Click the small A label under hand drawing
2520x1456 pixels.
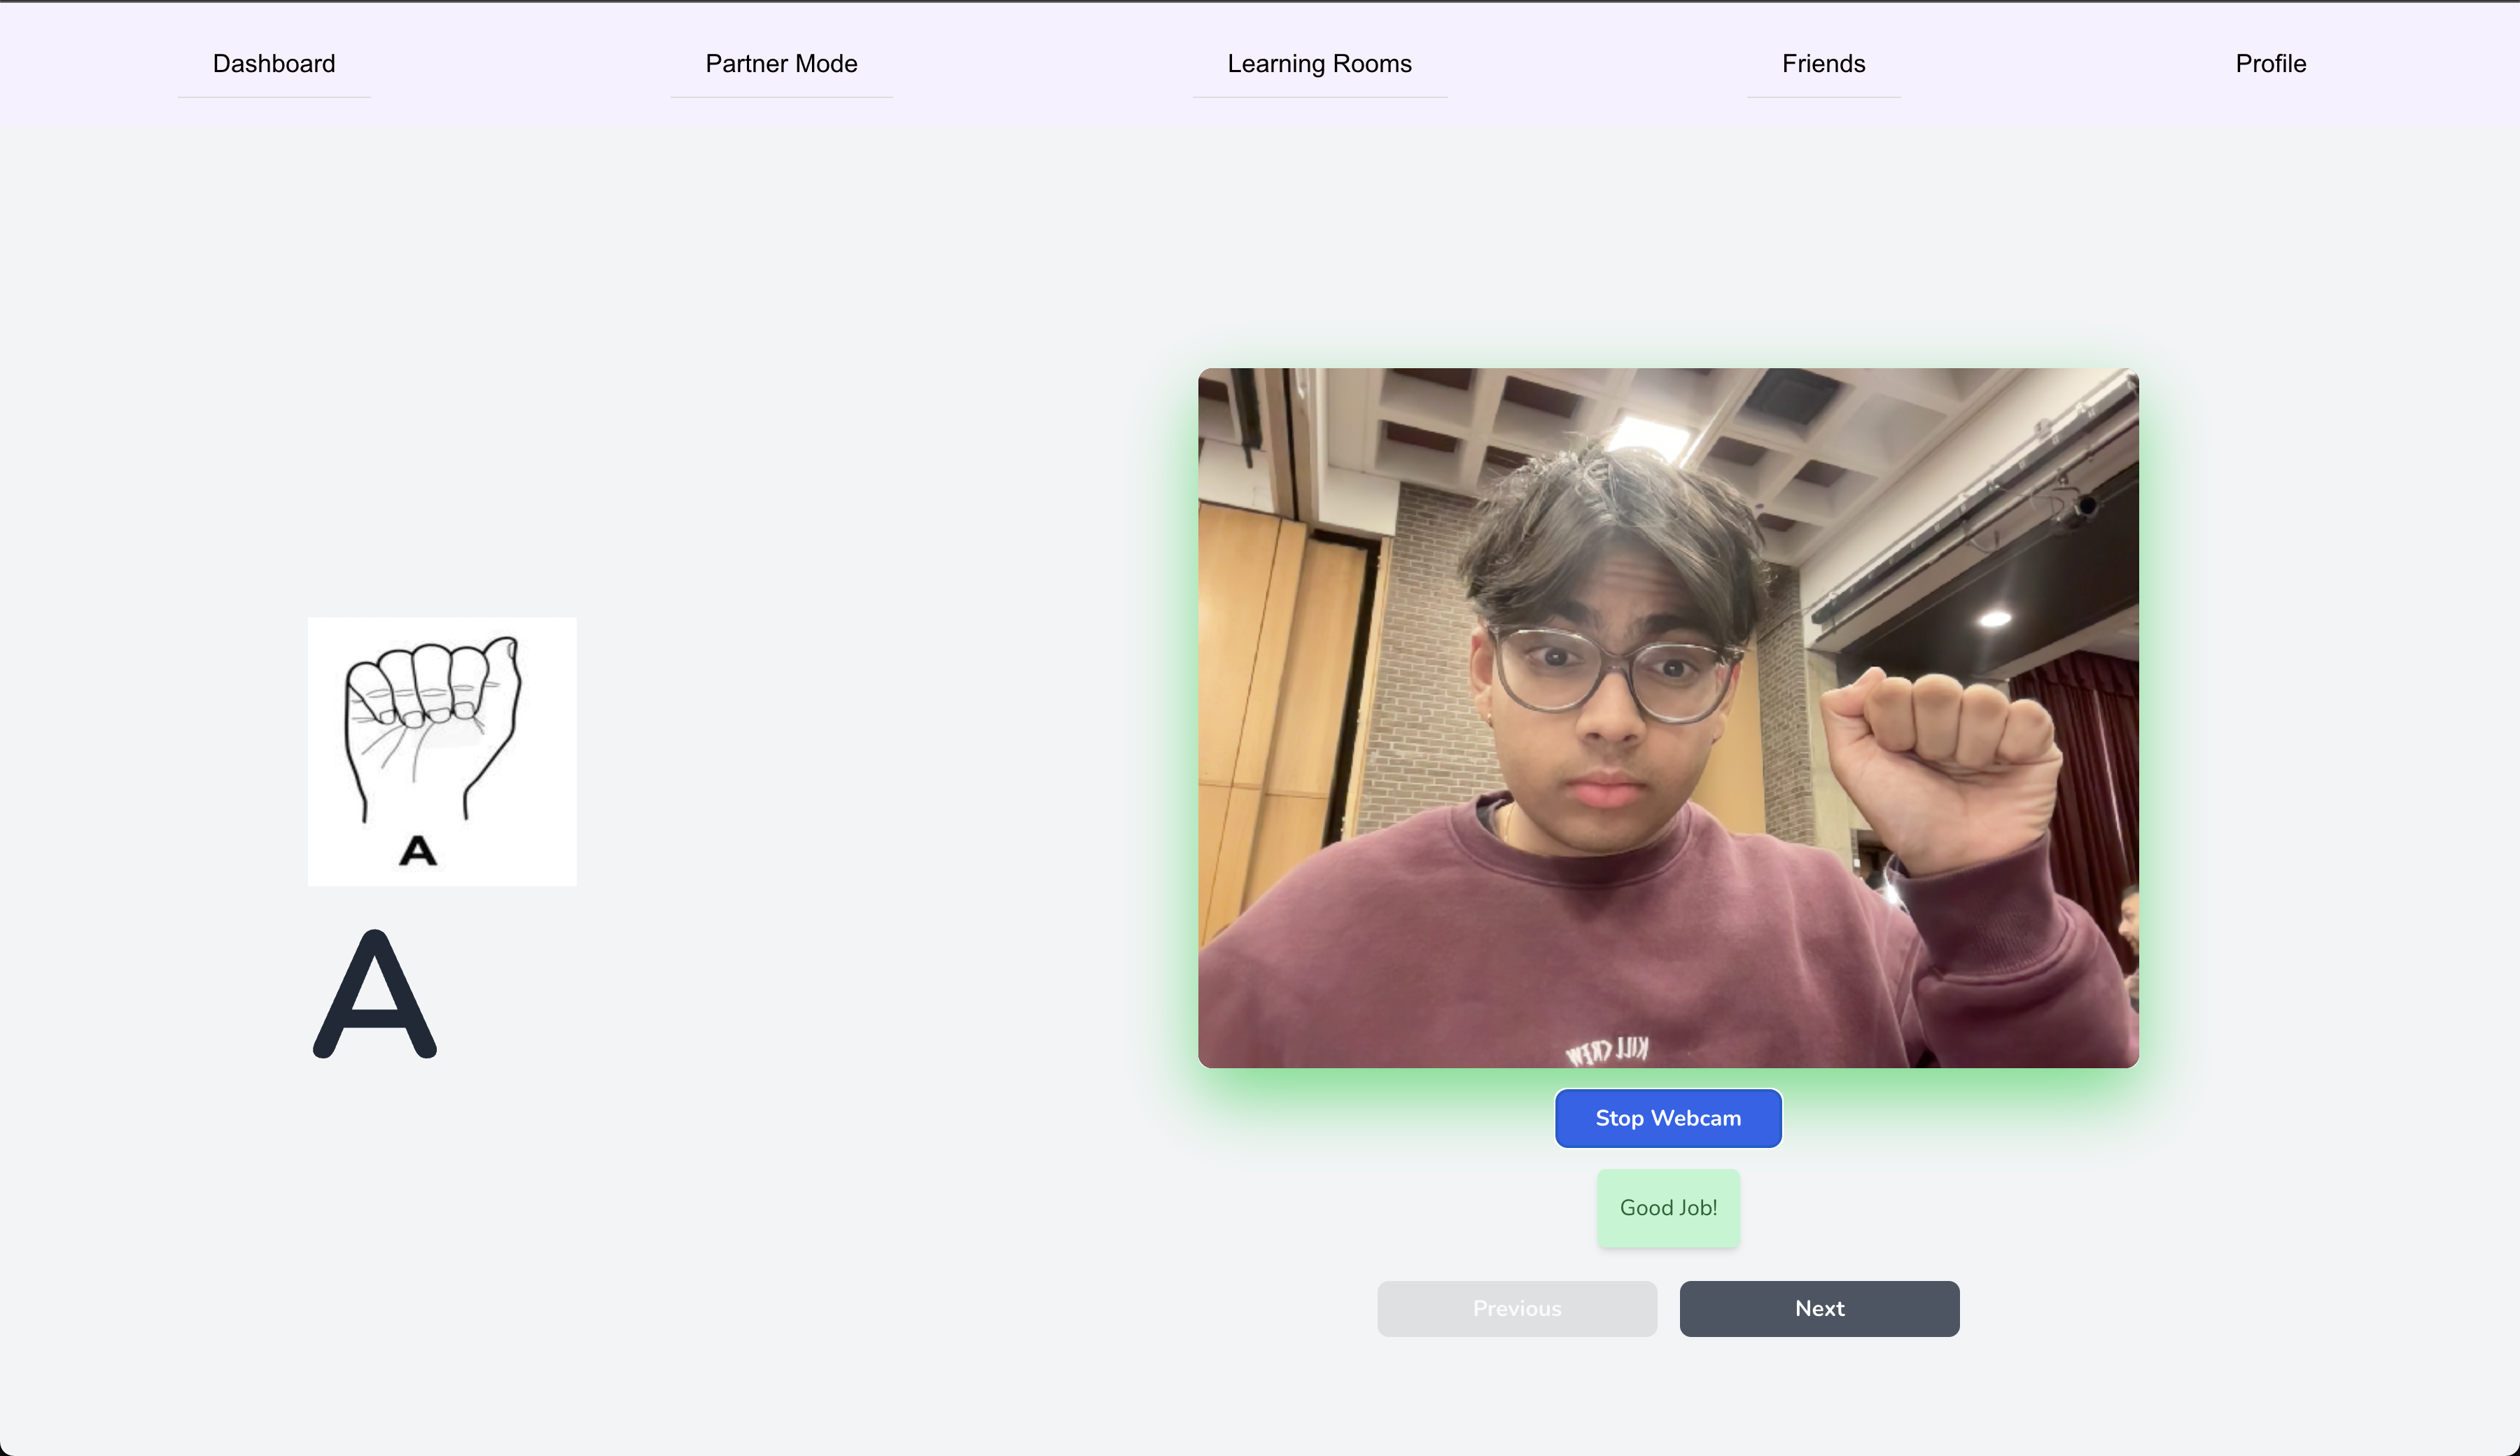418,851
